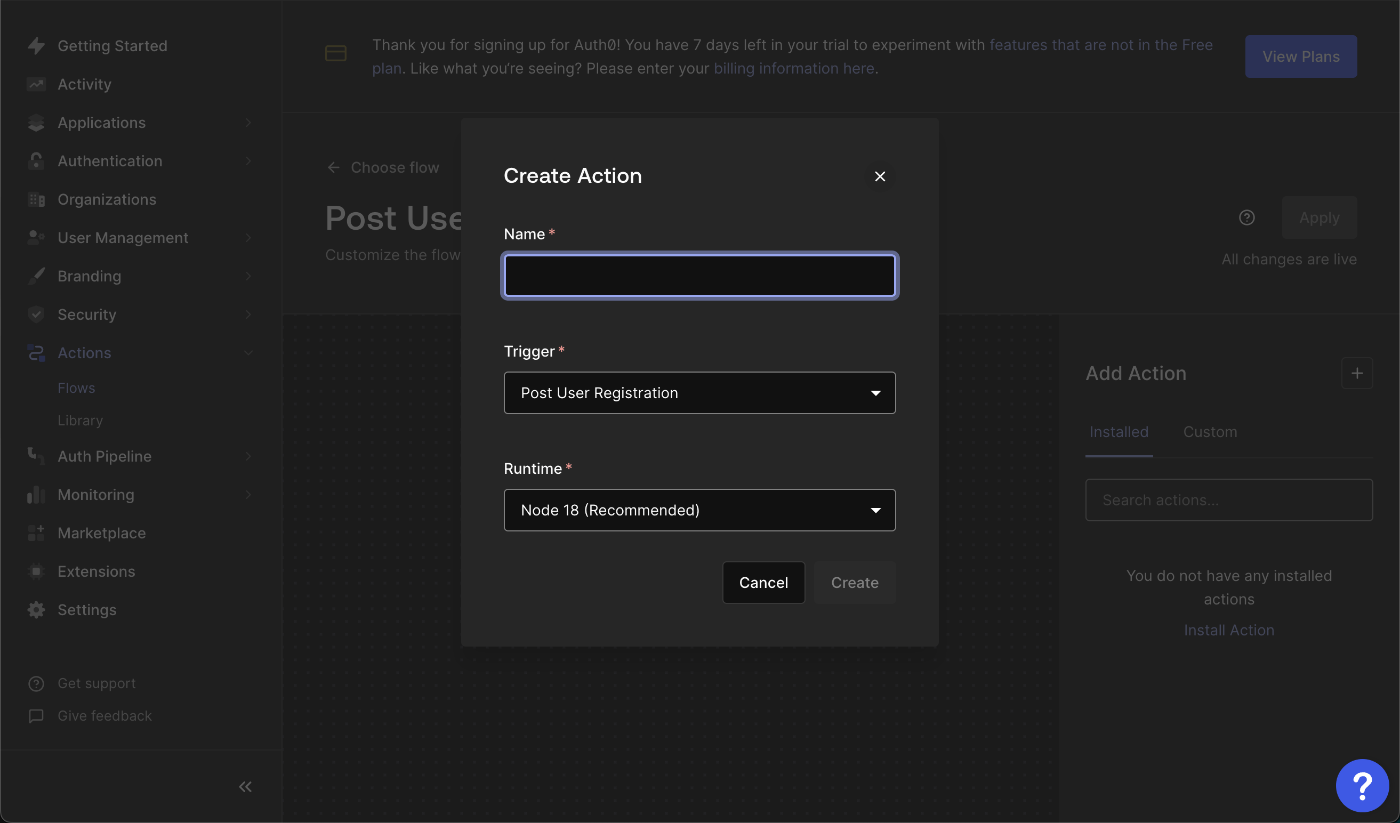This screenshot has height=823, width=1400.
Task: Close the Create Action dialog
Action: click(x=880, y=176)
